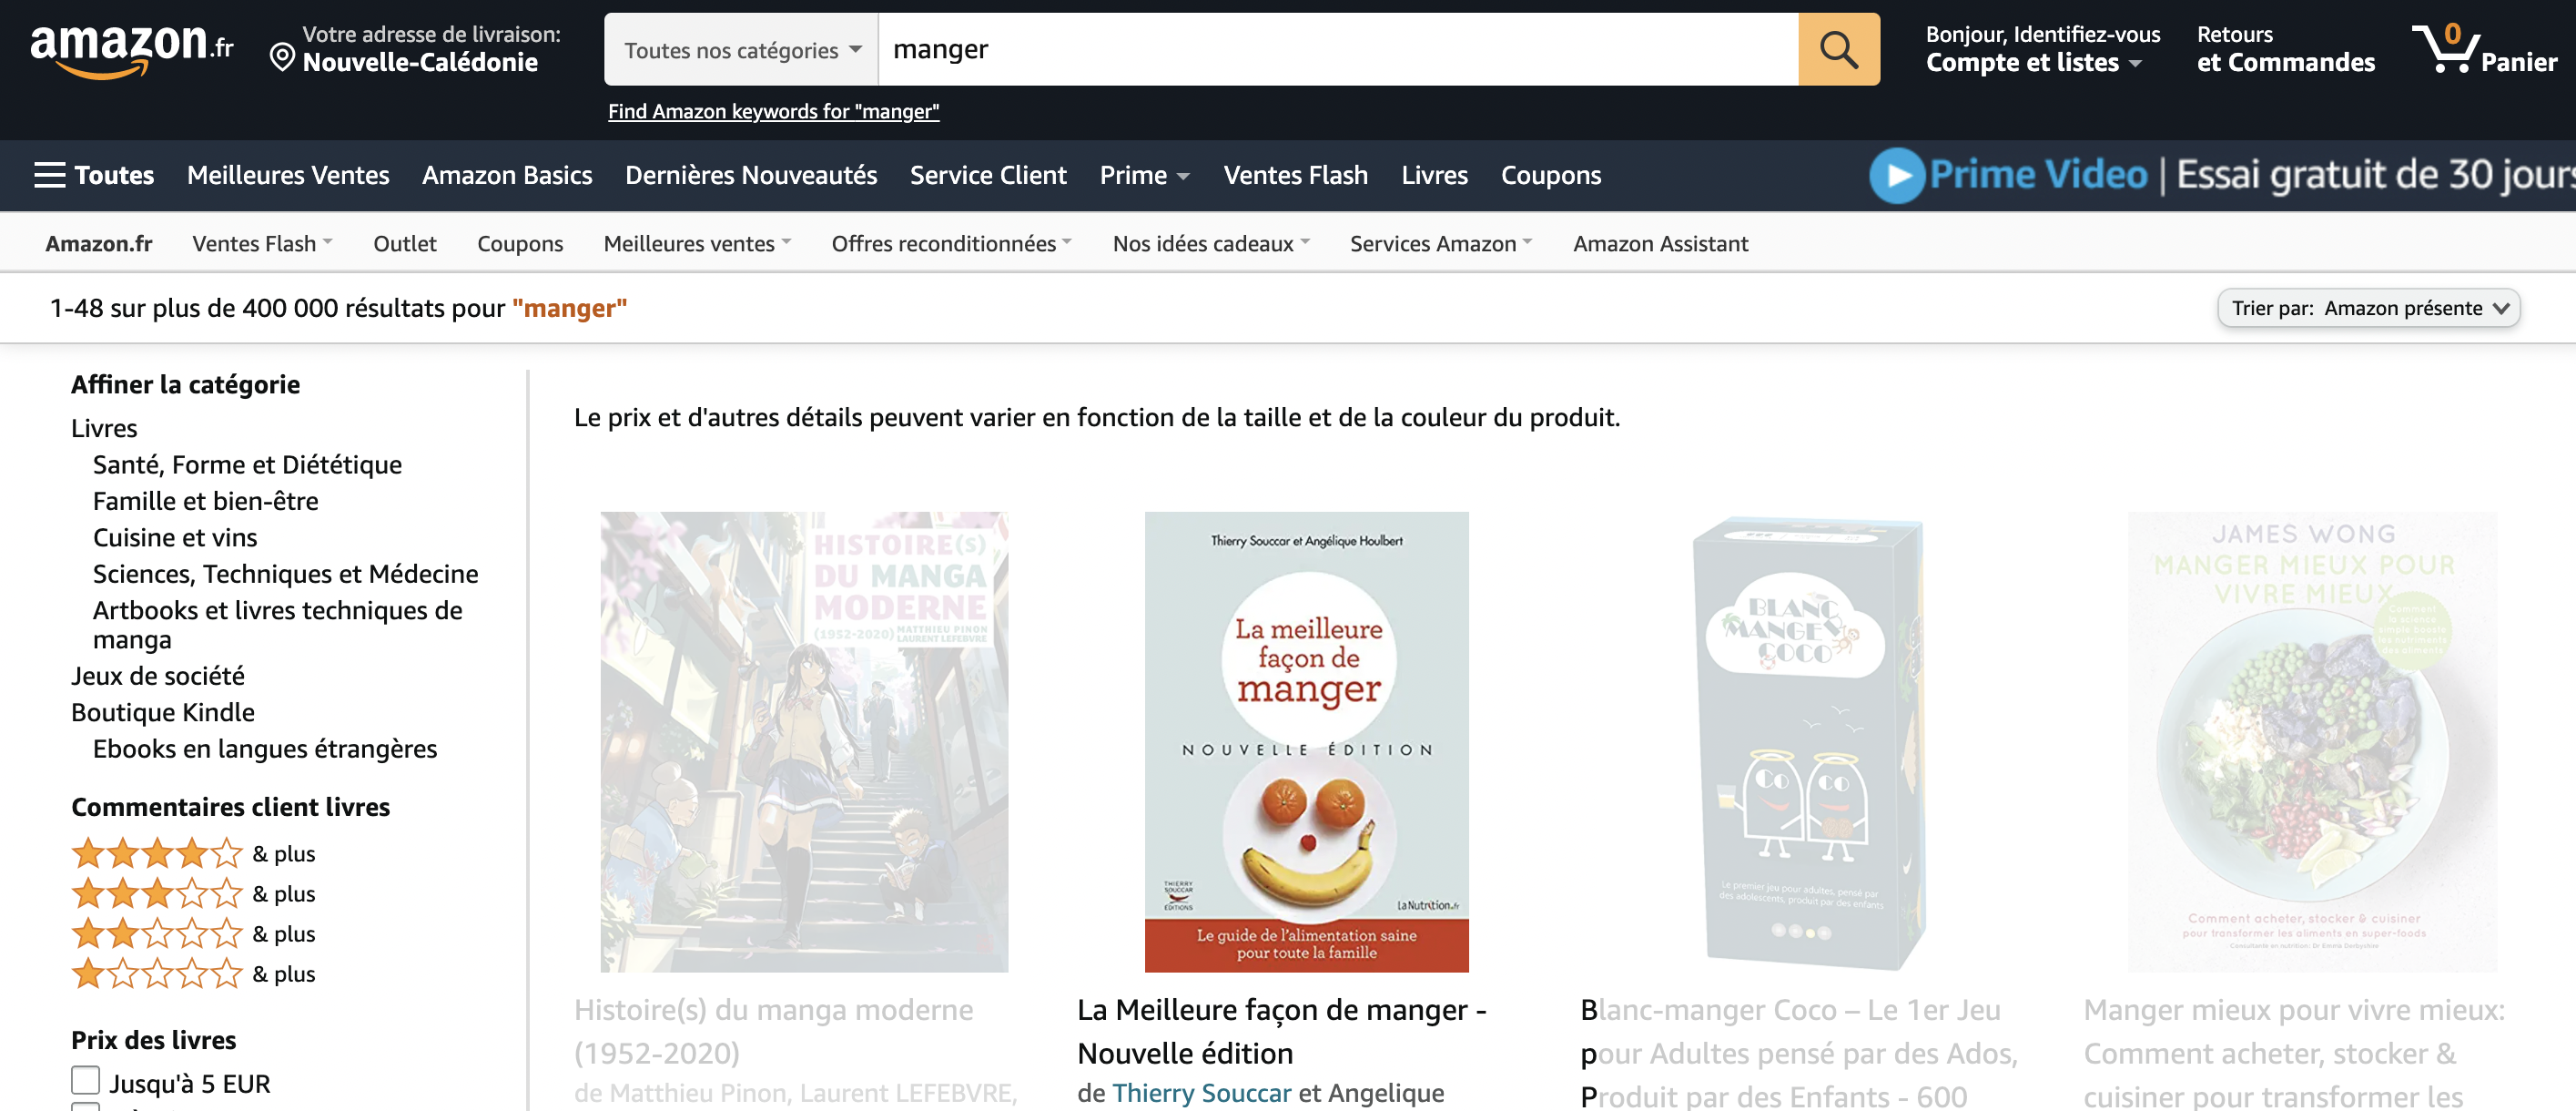Click author Thierry Souccar link
The height and width of the screenshot is (1111, 2576).
(1201, 1092)
